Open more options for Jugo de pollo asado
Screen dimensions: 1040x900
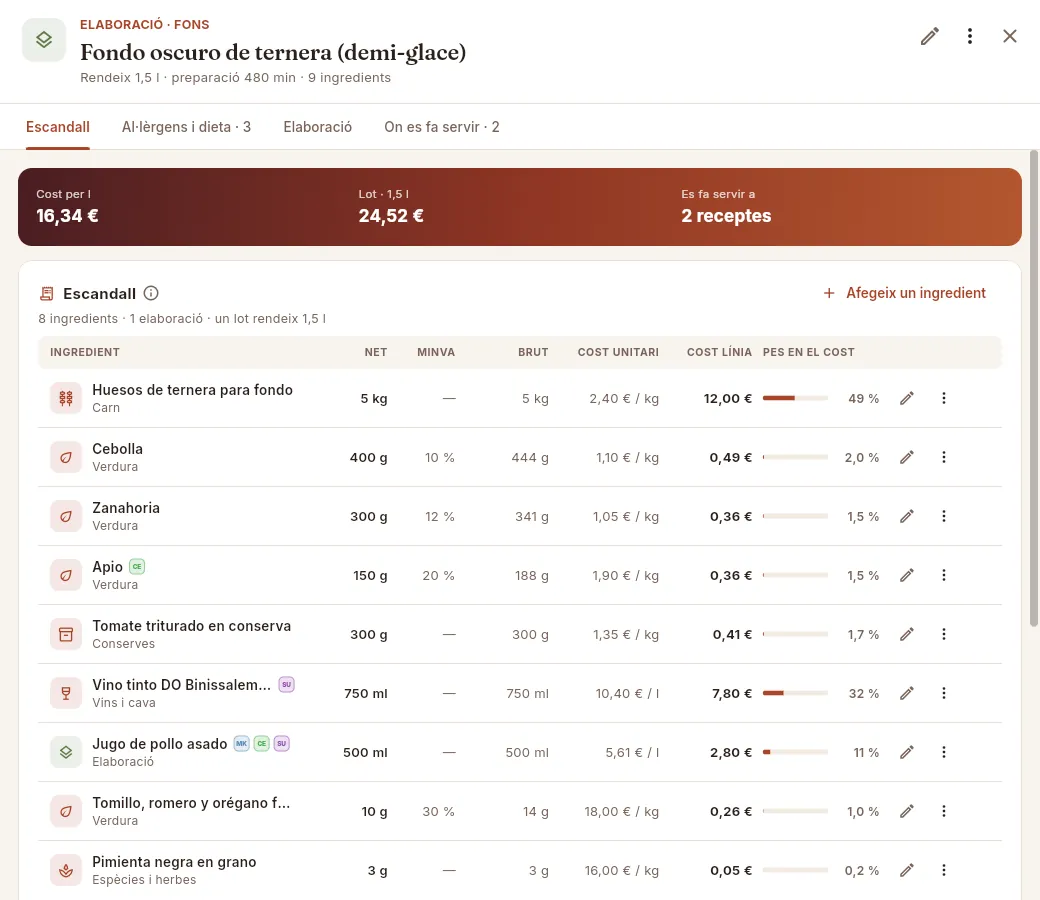point(944,752)
